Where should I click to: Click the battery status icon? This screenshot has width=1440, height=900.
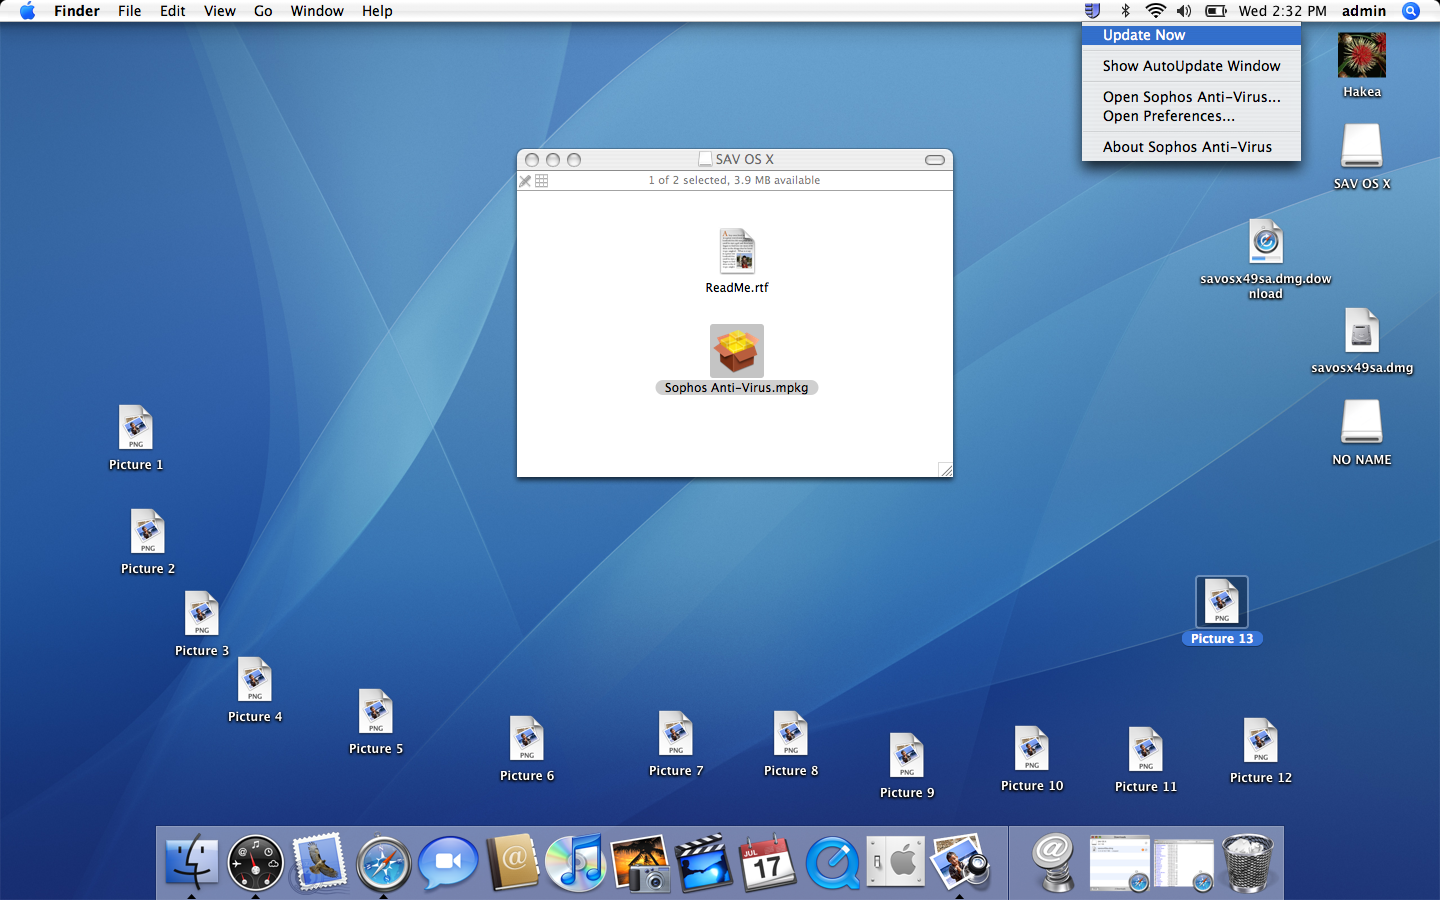(x=1216, y=11)
